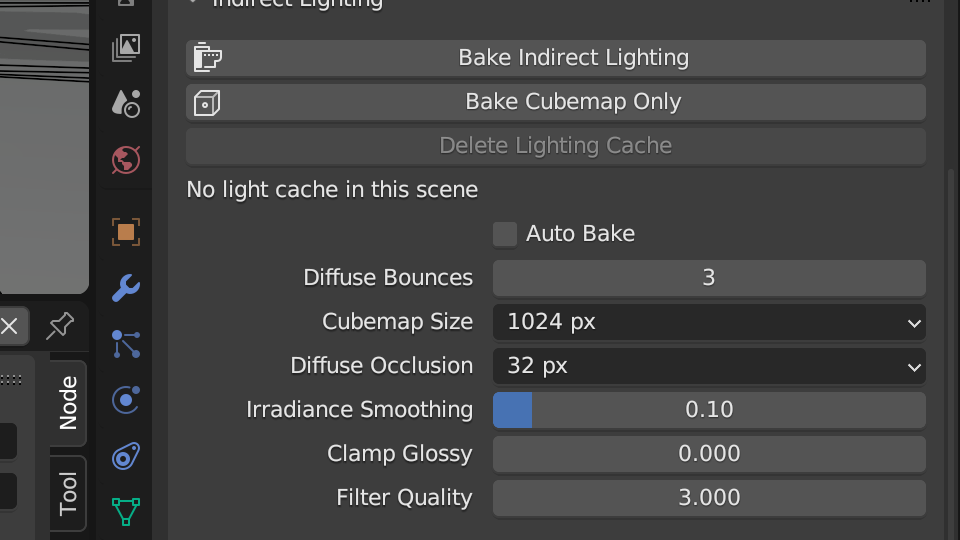Open the Particles properties tab
Viewport: 960px width, 540px height.
126,344
